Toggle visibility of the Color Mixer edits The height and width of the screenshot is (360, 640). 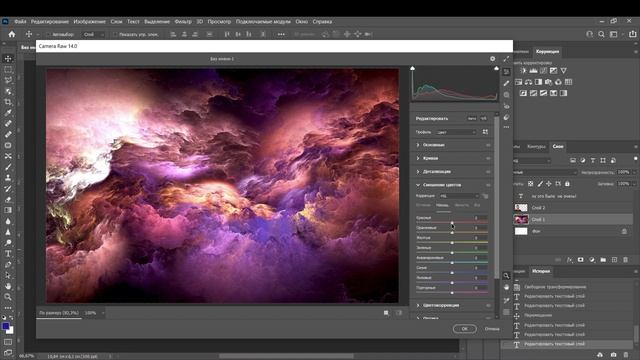[488, 185]
